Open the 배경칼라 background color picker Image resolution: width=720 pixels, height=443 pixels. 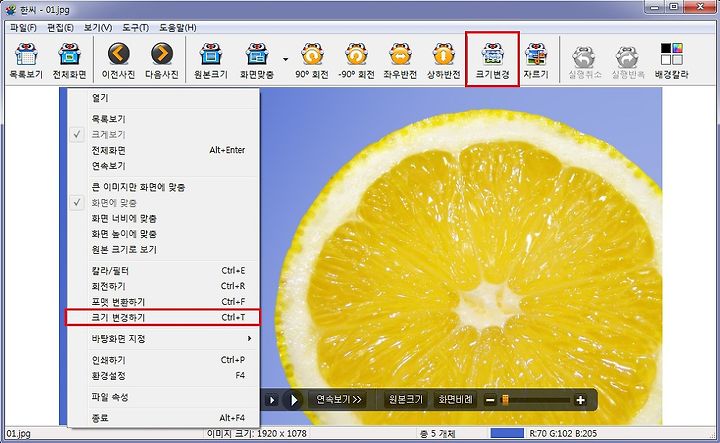click(671, 61)
